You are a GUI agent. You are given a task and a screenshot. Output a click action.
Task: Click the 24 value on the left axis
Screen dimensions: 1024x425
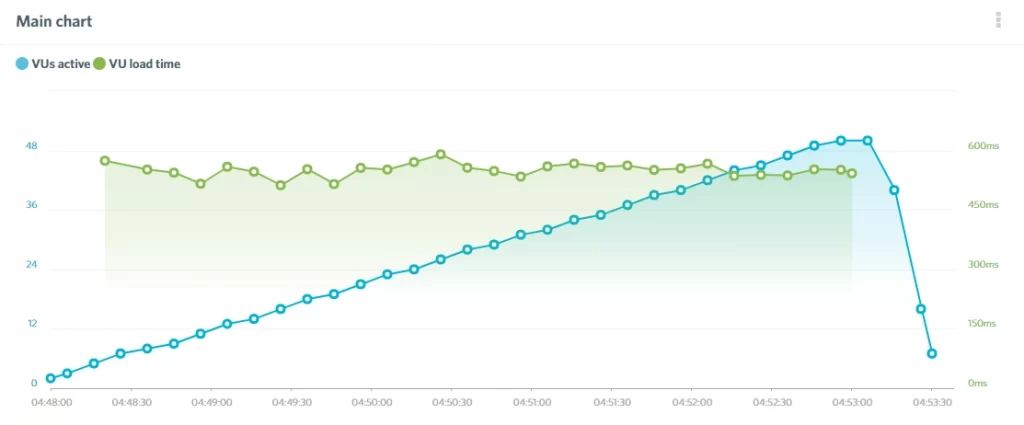31,265
